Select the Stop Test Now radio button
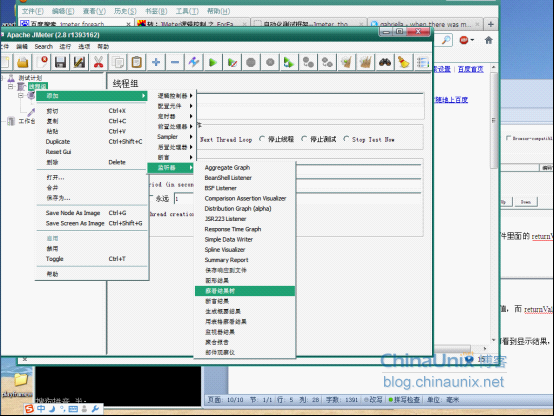Image resolution: width=554 pixels, height=416 pixels. (x=346, y=139)
